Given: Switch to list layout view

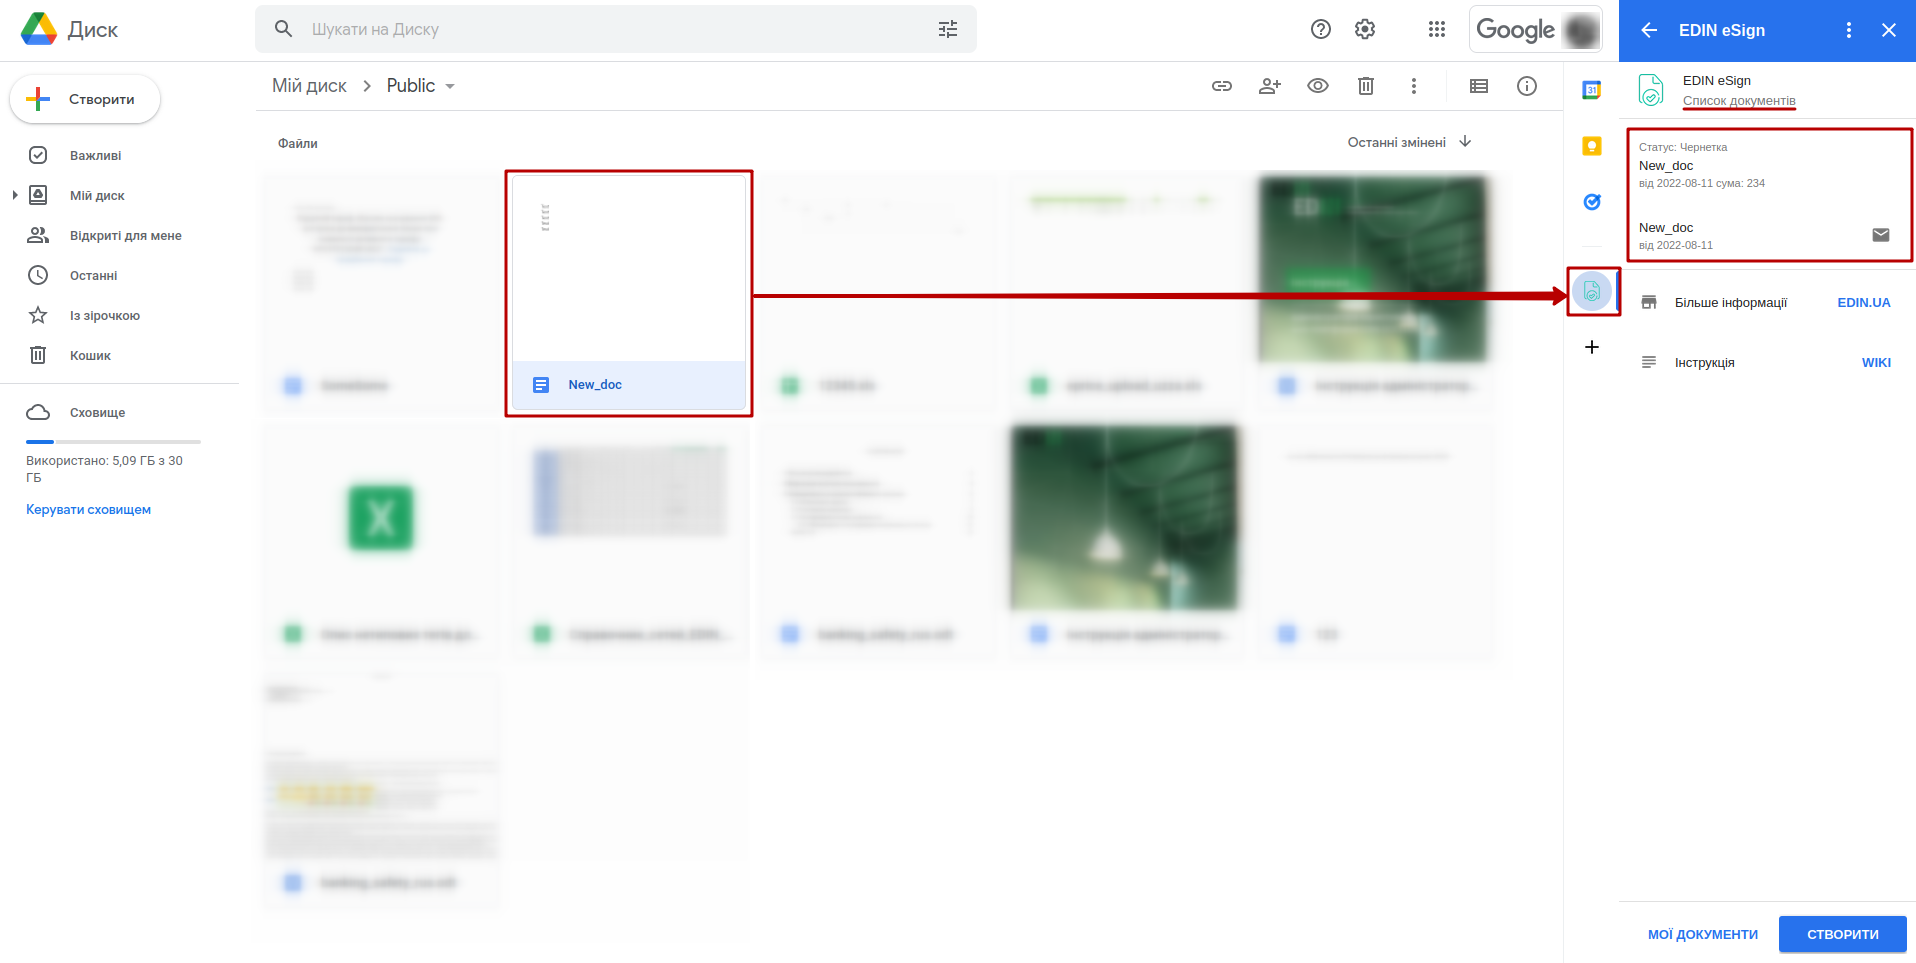Looking at the screenshot, I should click(1479, 86).
